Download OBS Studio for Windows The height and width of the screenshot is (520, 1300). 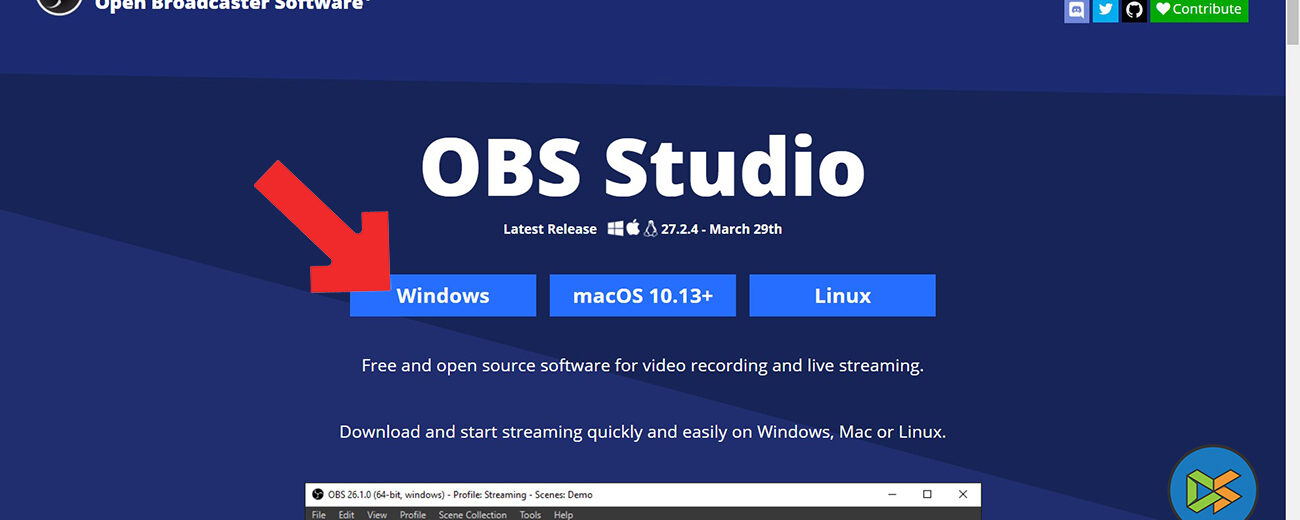[443, 296]
